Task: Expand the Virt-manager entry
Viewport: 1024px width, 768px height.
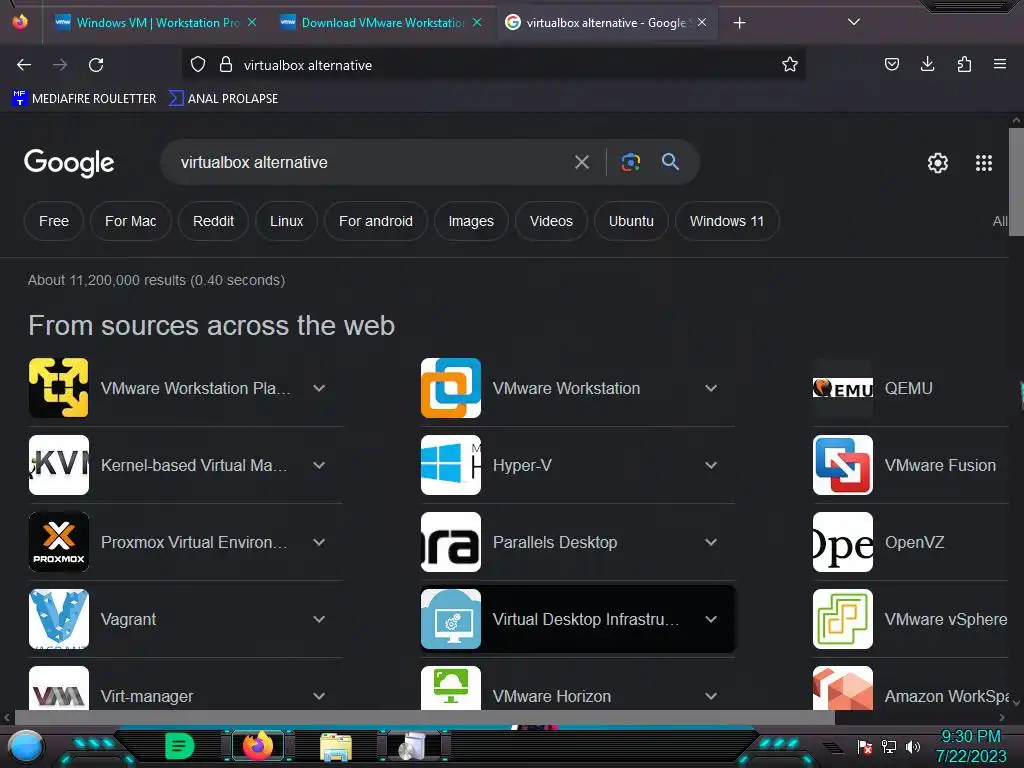Action: [319, 696]
